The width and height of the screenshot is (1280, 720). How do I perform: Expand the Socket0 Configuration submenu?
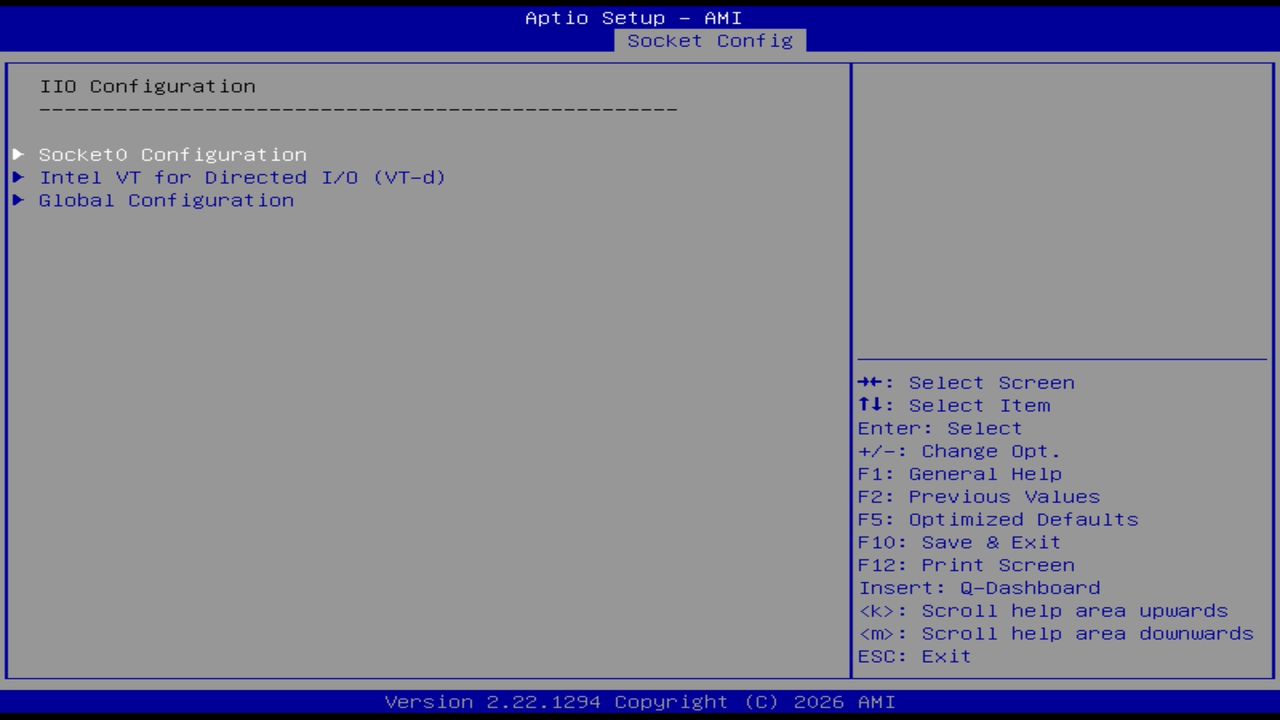pyautogui.click(x=172, y=154)
